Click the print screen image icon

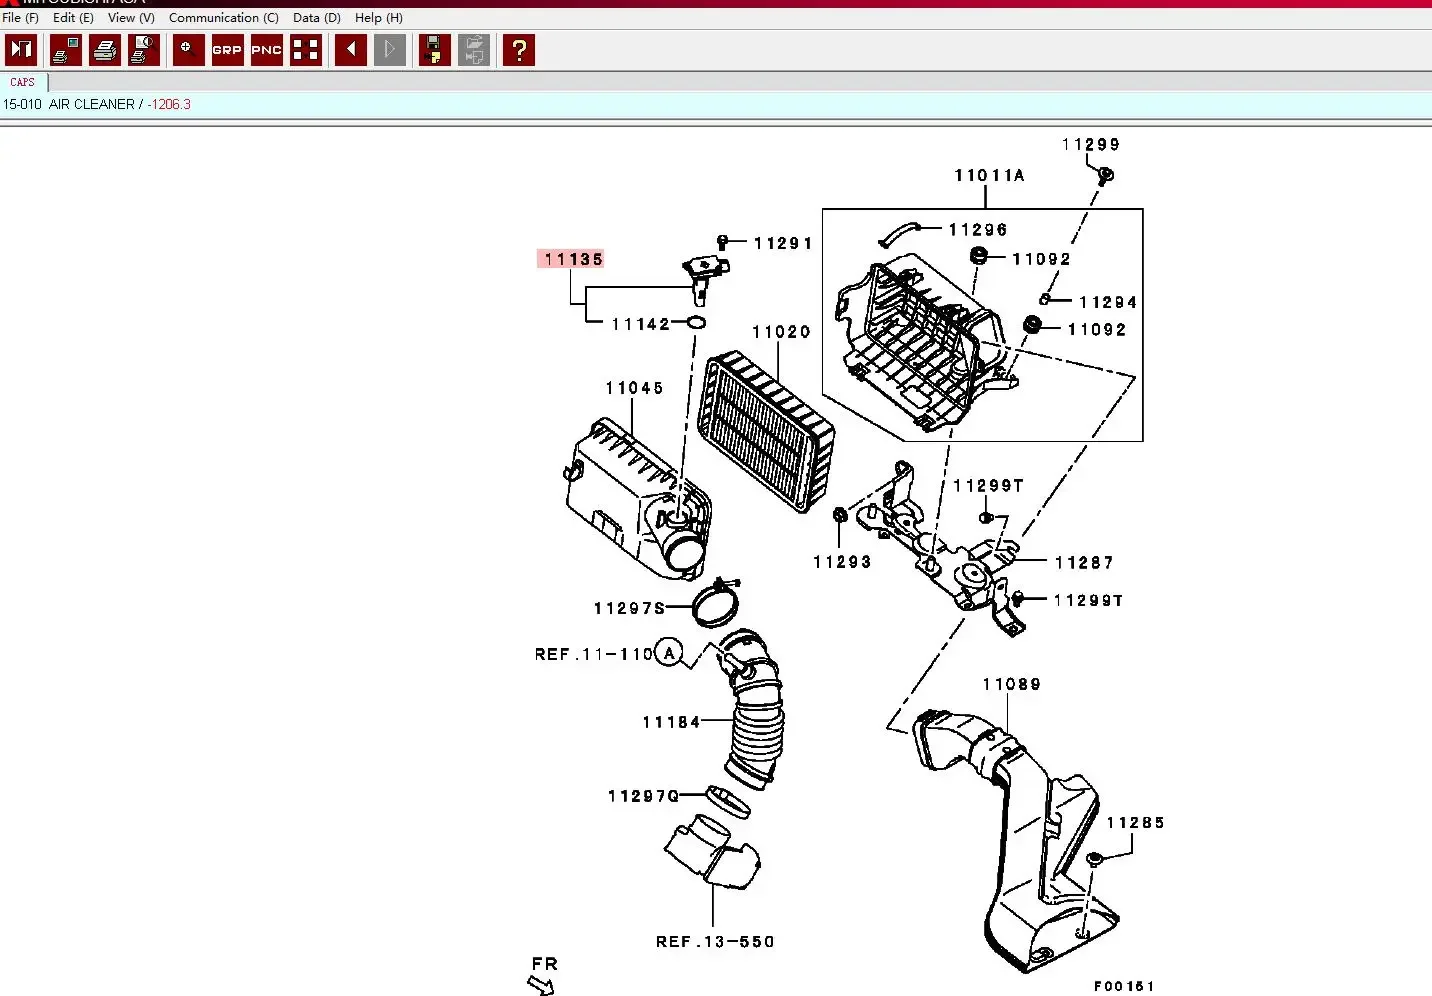coord(66,50)
